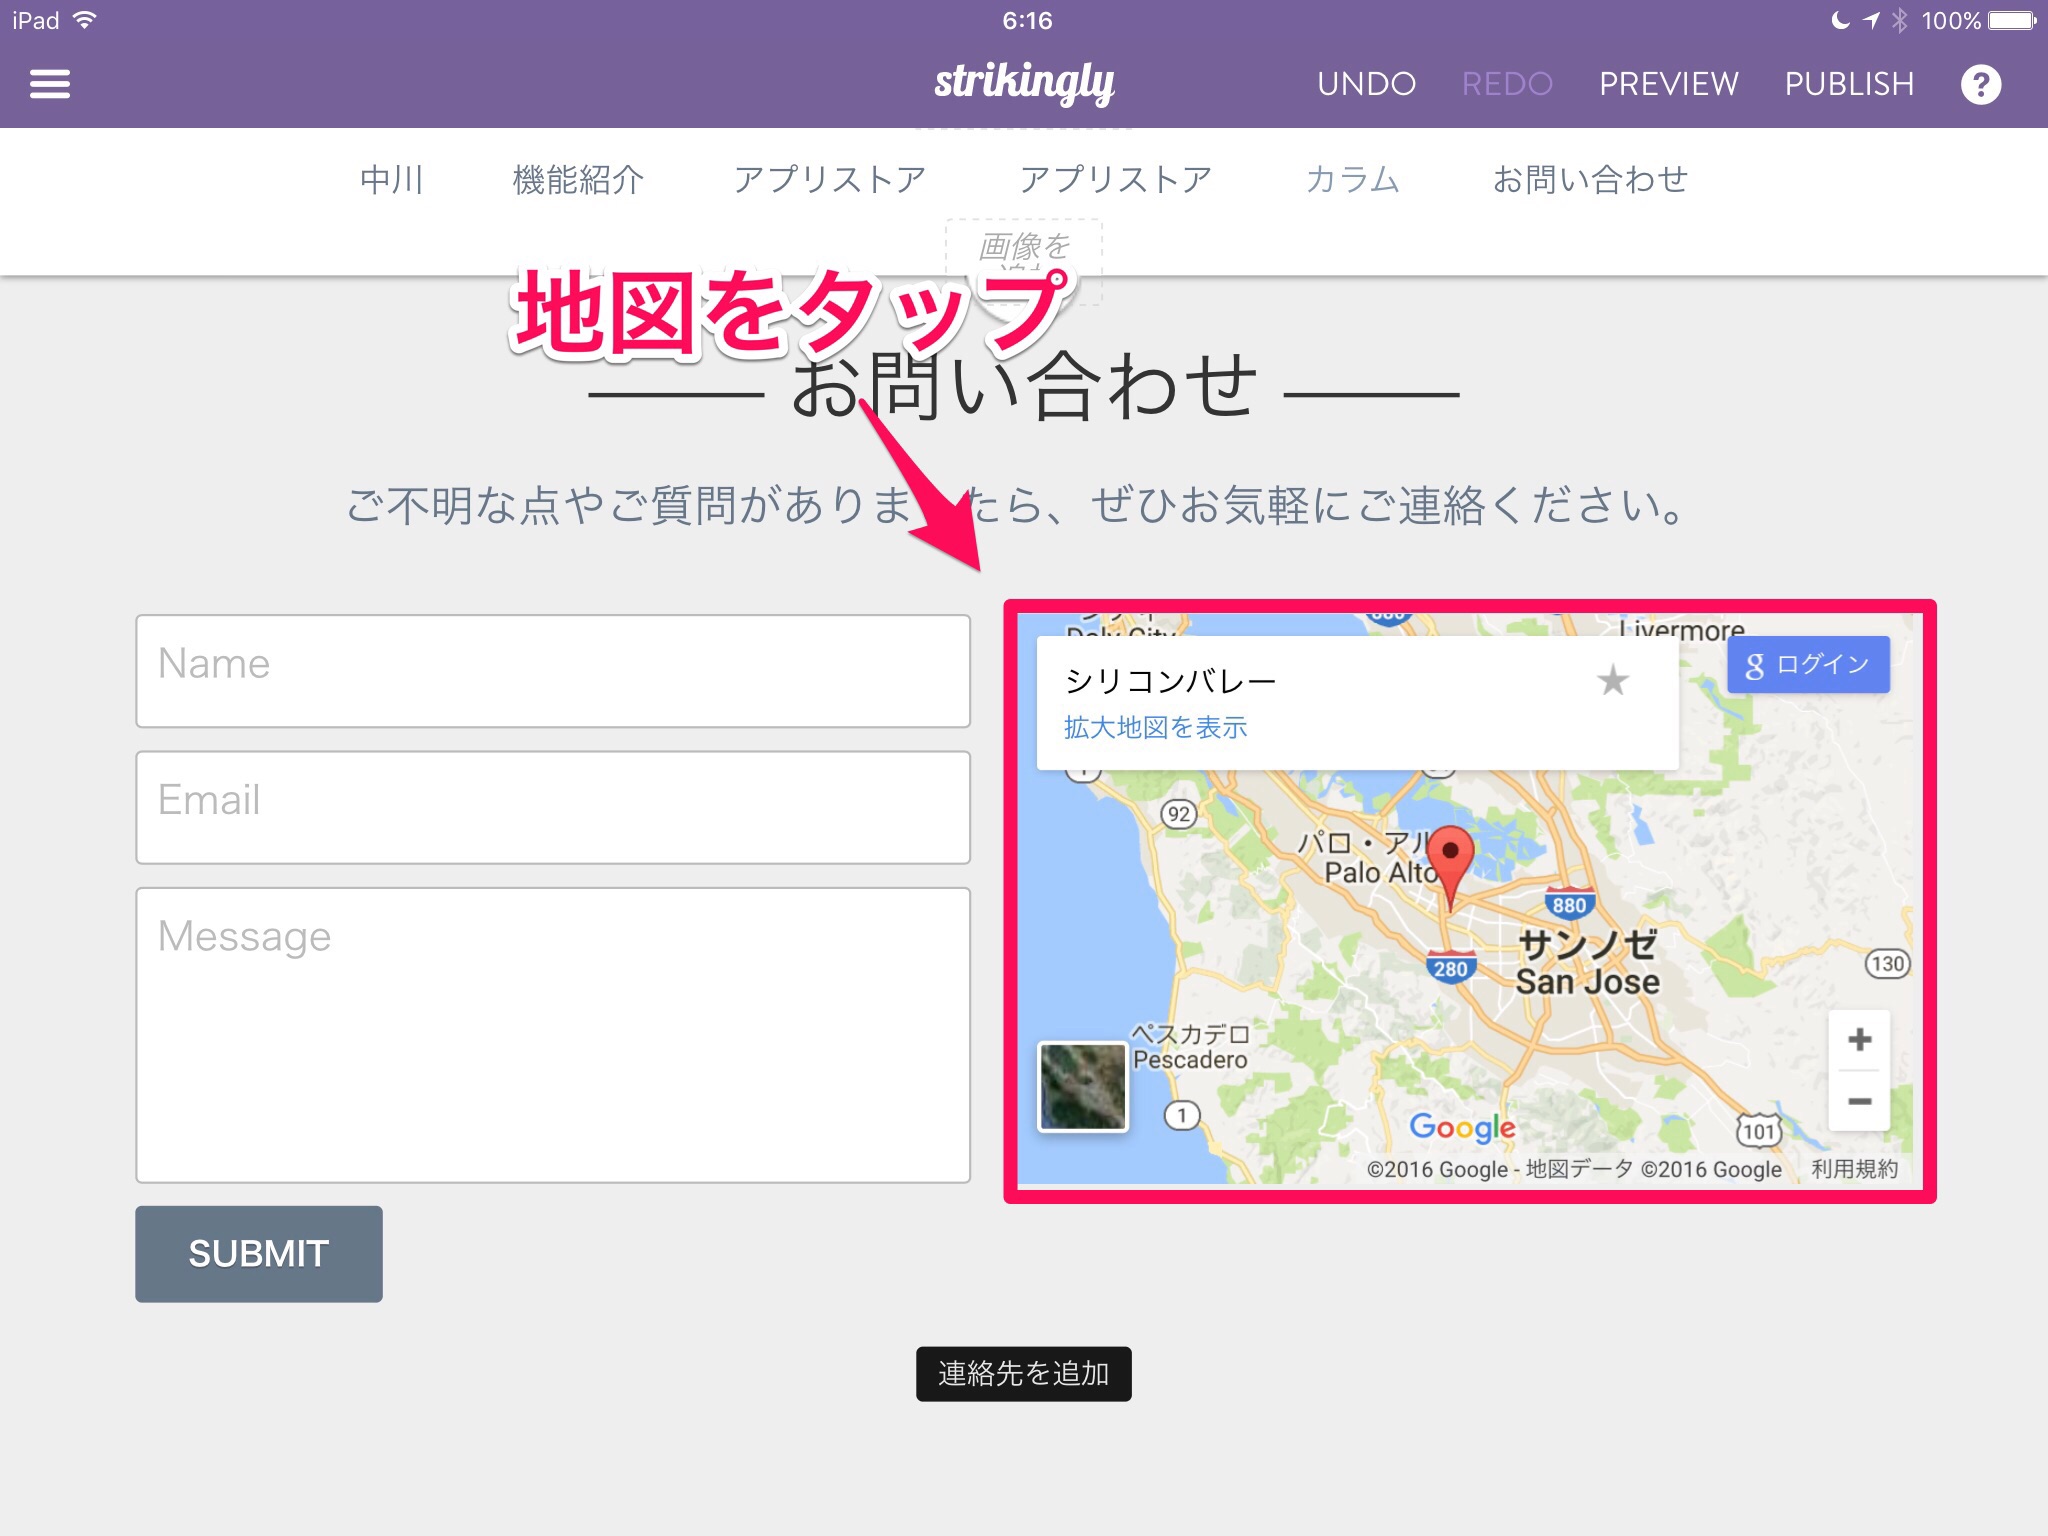Click PUBLISH in the top bar

[1849, 84]
